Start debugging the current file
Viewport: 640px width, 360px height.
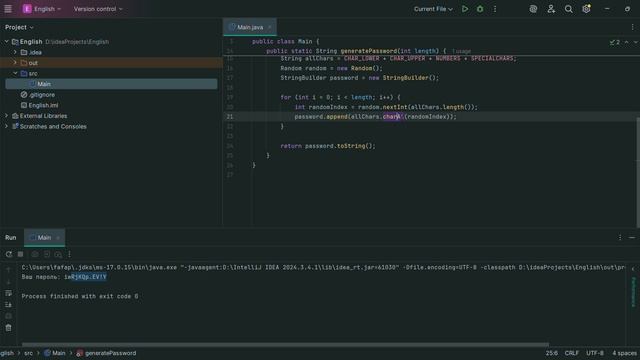pos(480,9)
